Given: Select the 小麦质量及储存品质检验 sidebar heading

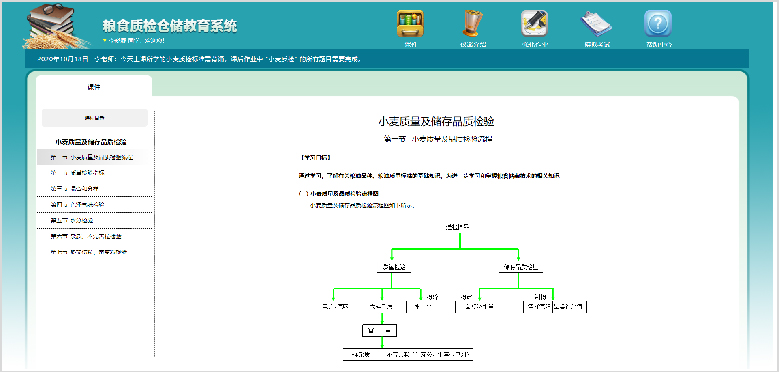Looking at the screenshot, I should pos(91,142).
